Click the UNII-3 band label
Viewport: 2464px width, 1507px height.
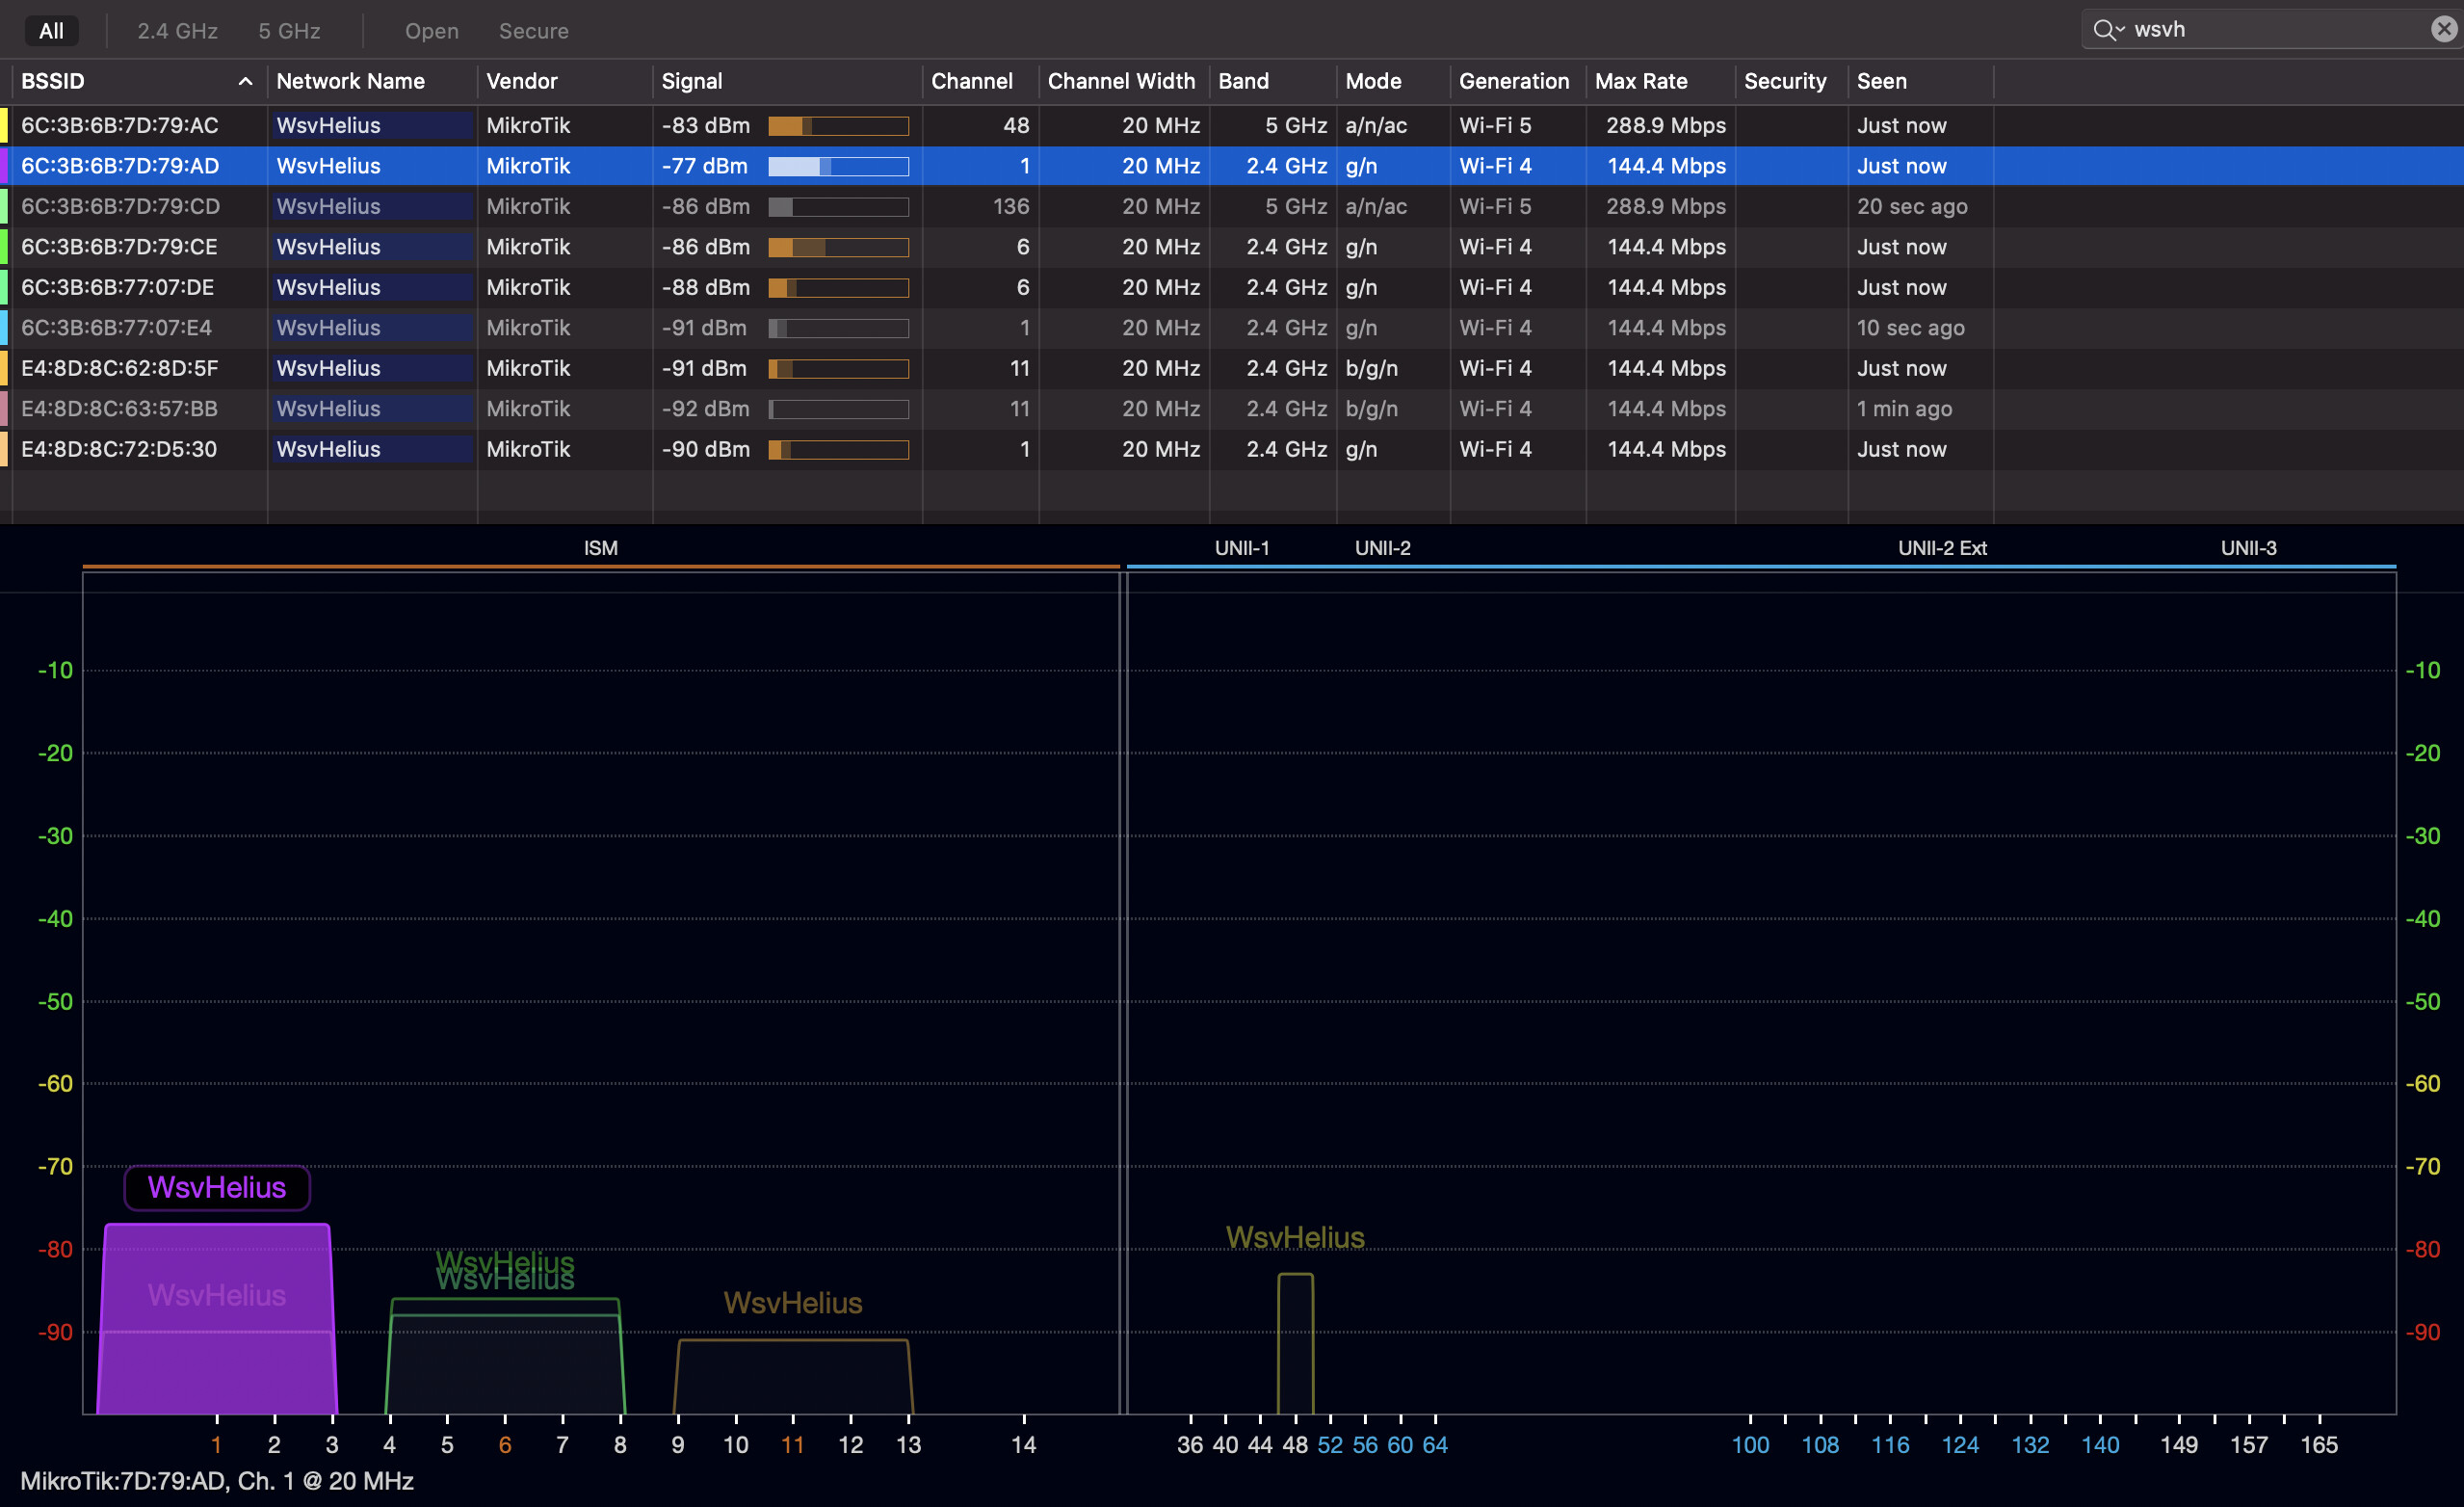click(2248, 548)
